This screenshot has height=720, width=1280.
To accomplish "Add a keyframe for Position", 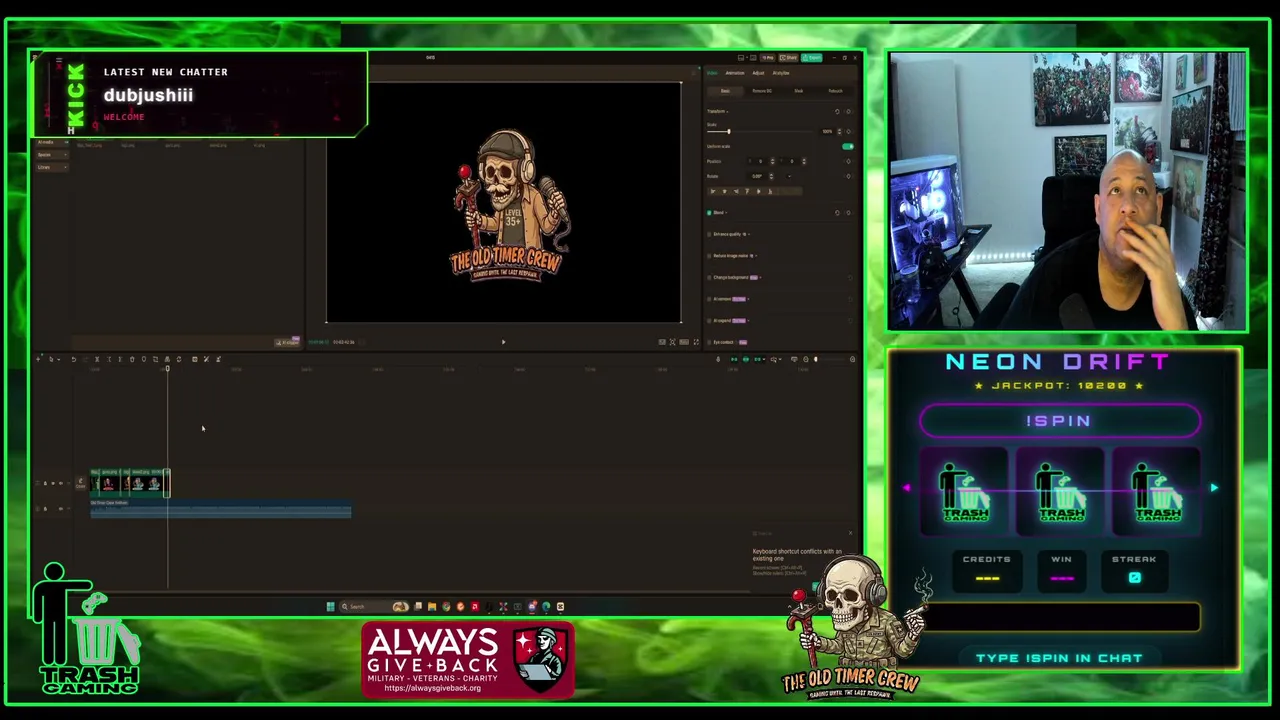I will click(848, 161).
